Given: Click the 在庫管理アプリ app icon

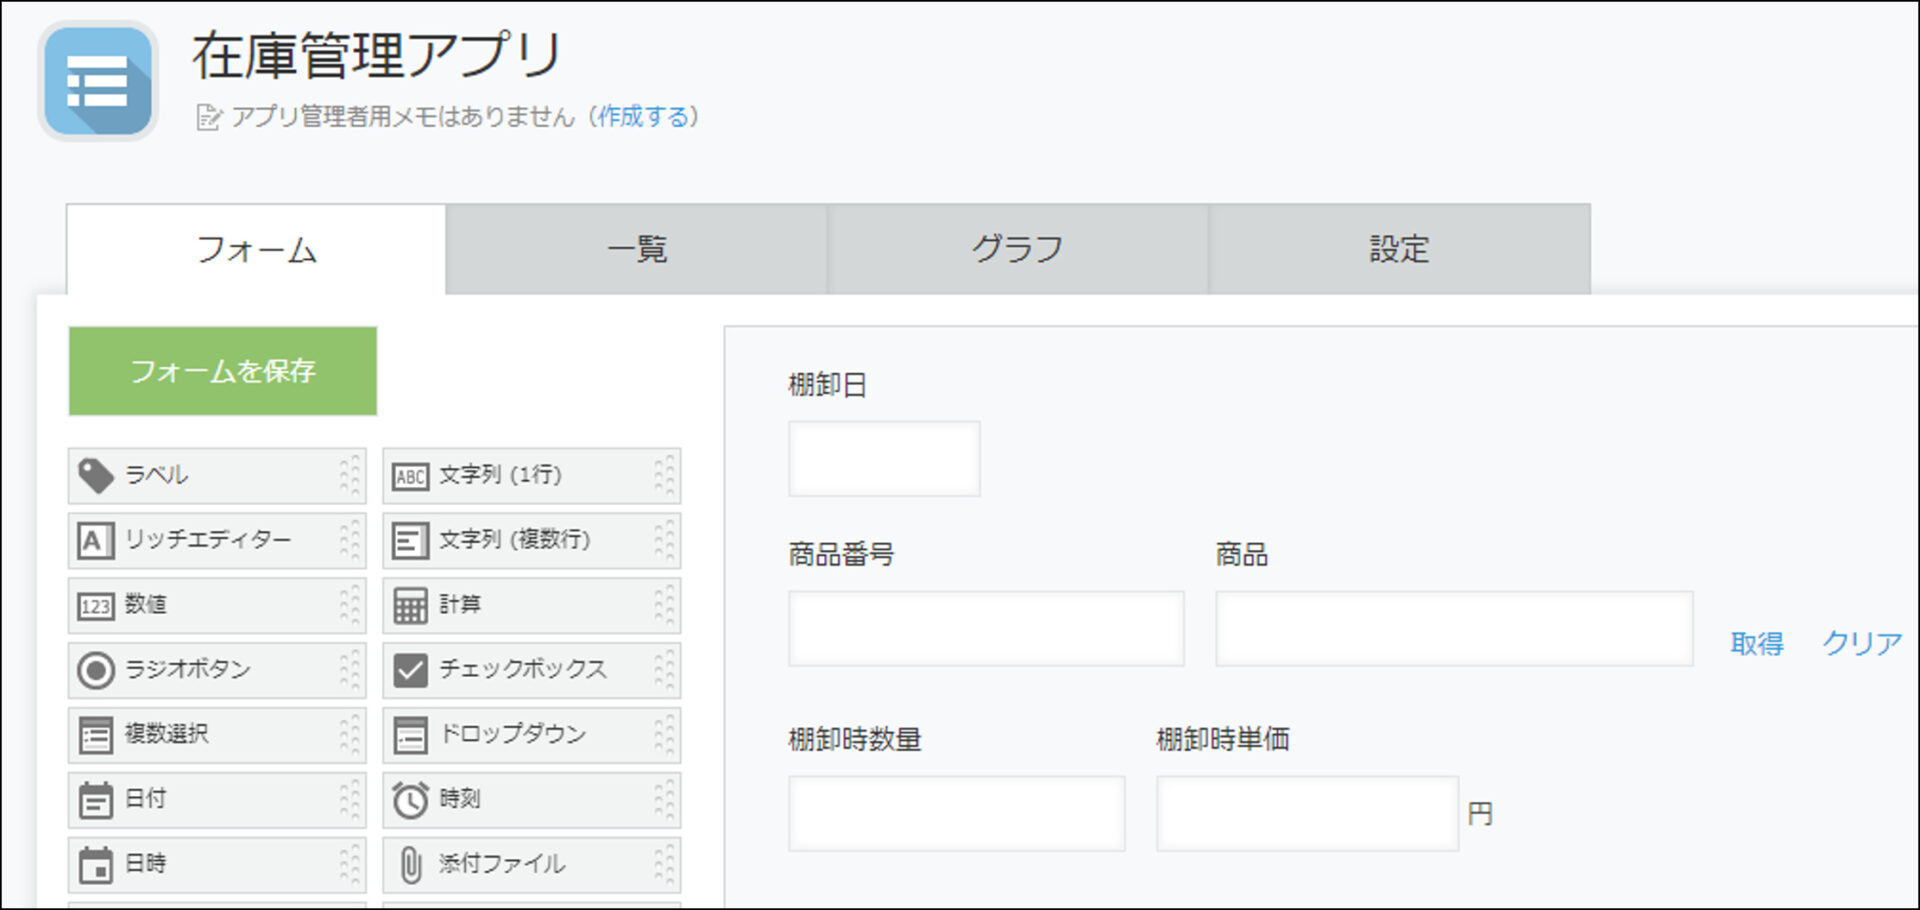Looking at the screenshot, I should [98, 81].
